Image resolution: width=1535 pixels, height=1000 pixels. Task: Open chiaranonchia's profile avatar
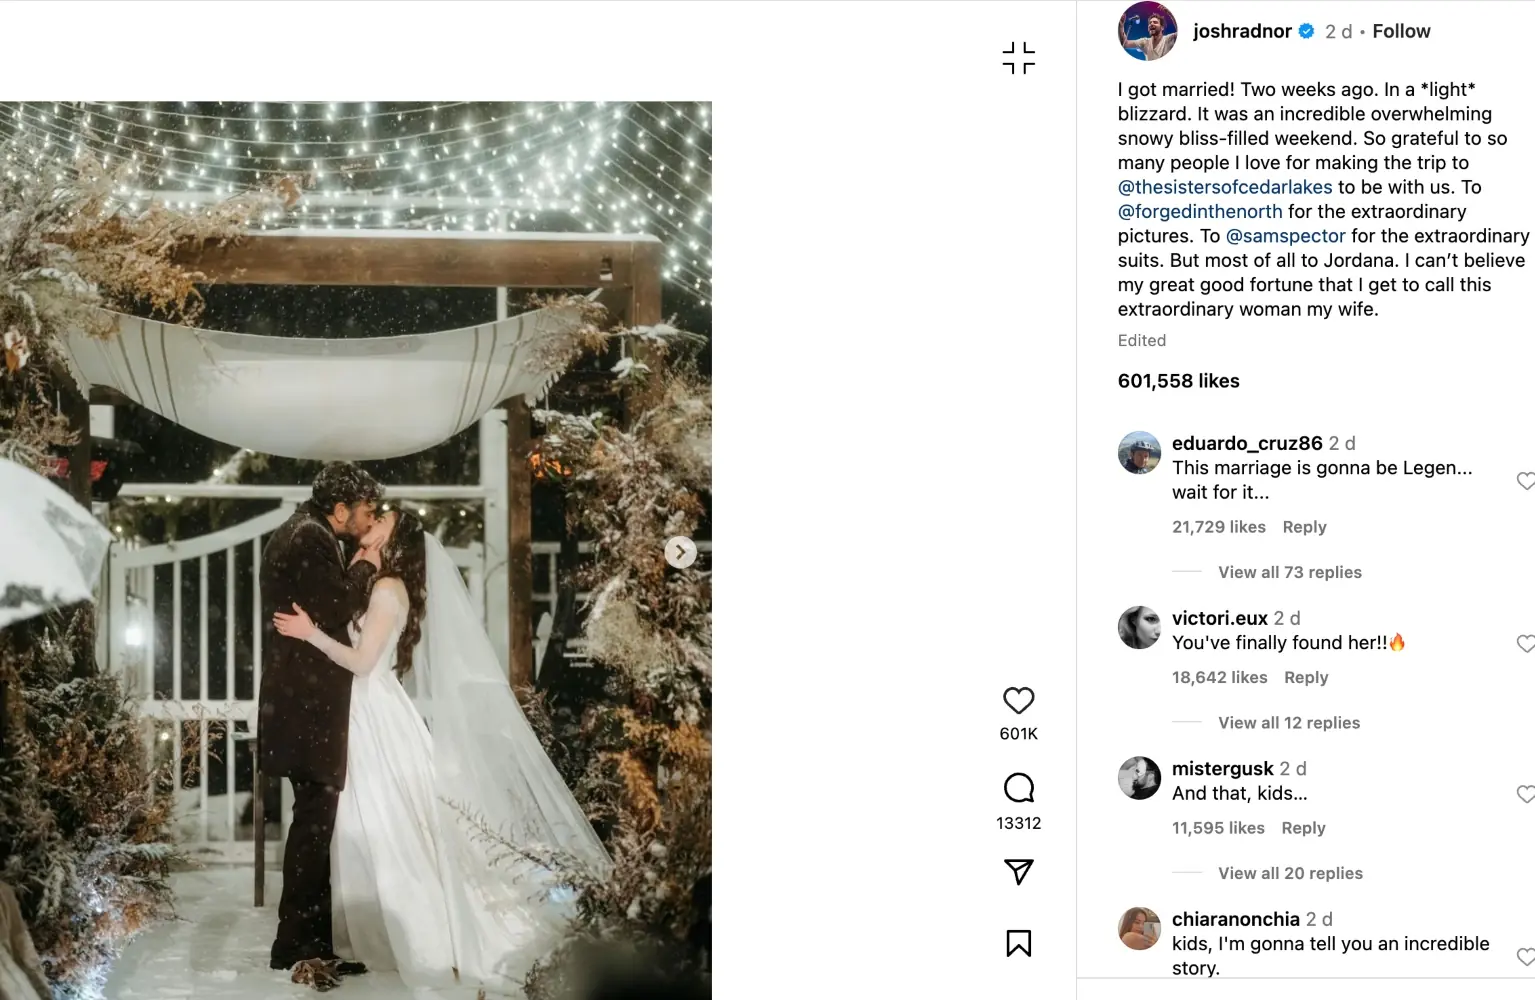click(1139, 929)
